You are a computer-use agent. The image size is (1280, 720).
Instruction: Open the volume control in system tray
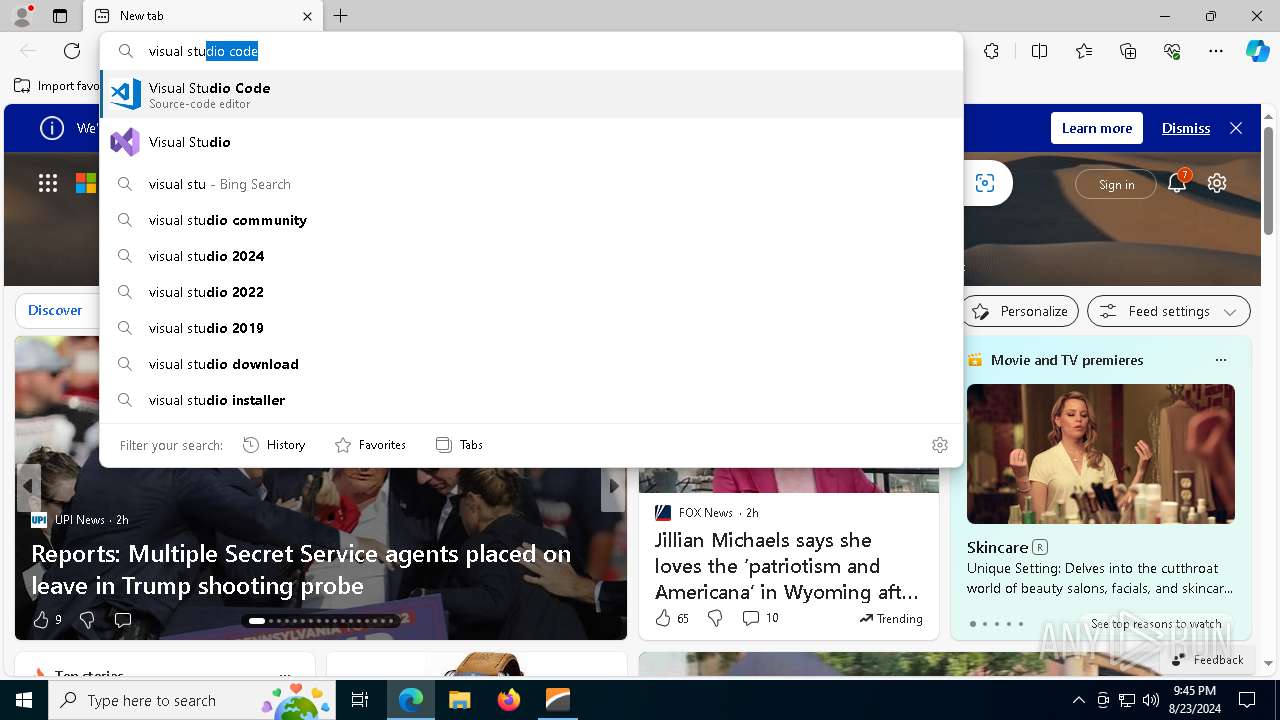click(x=1151, y=700)
